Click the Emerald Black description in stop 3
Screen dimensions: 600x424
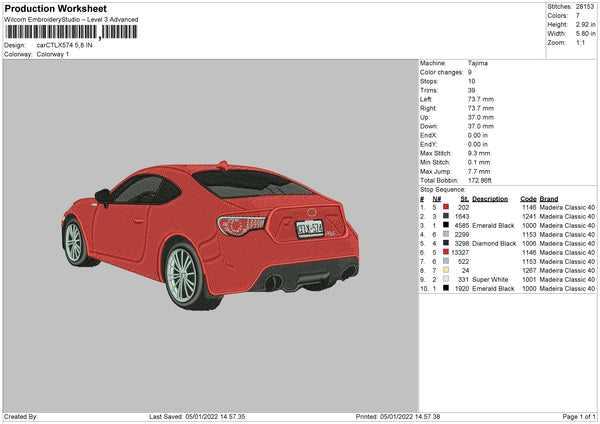pyautogui.click(x=495, y=225)
